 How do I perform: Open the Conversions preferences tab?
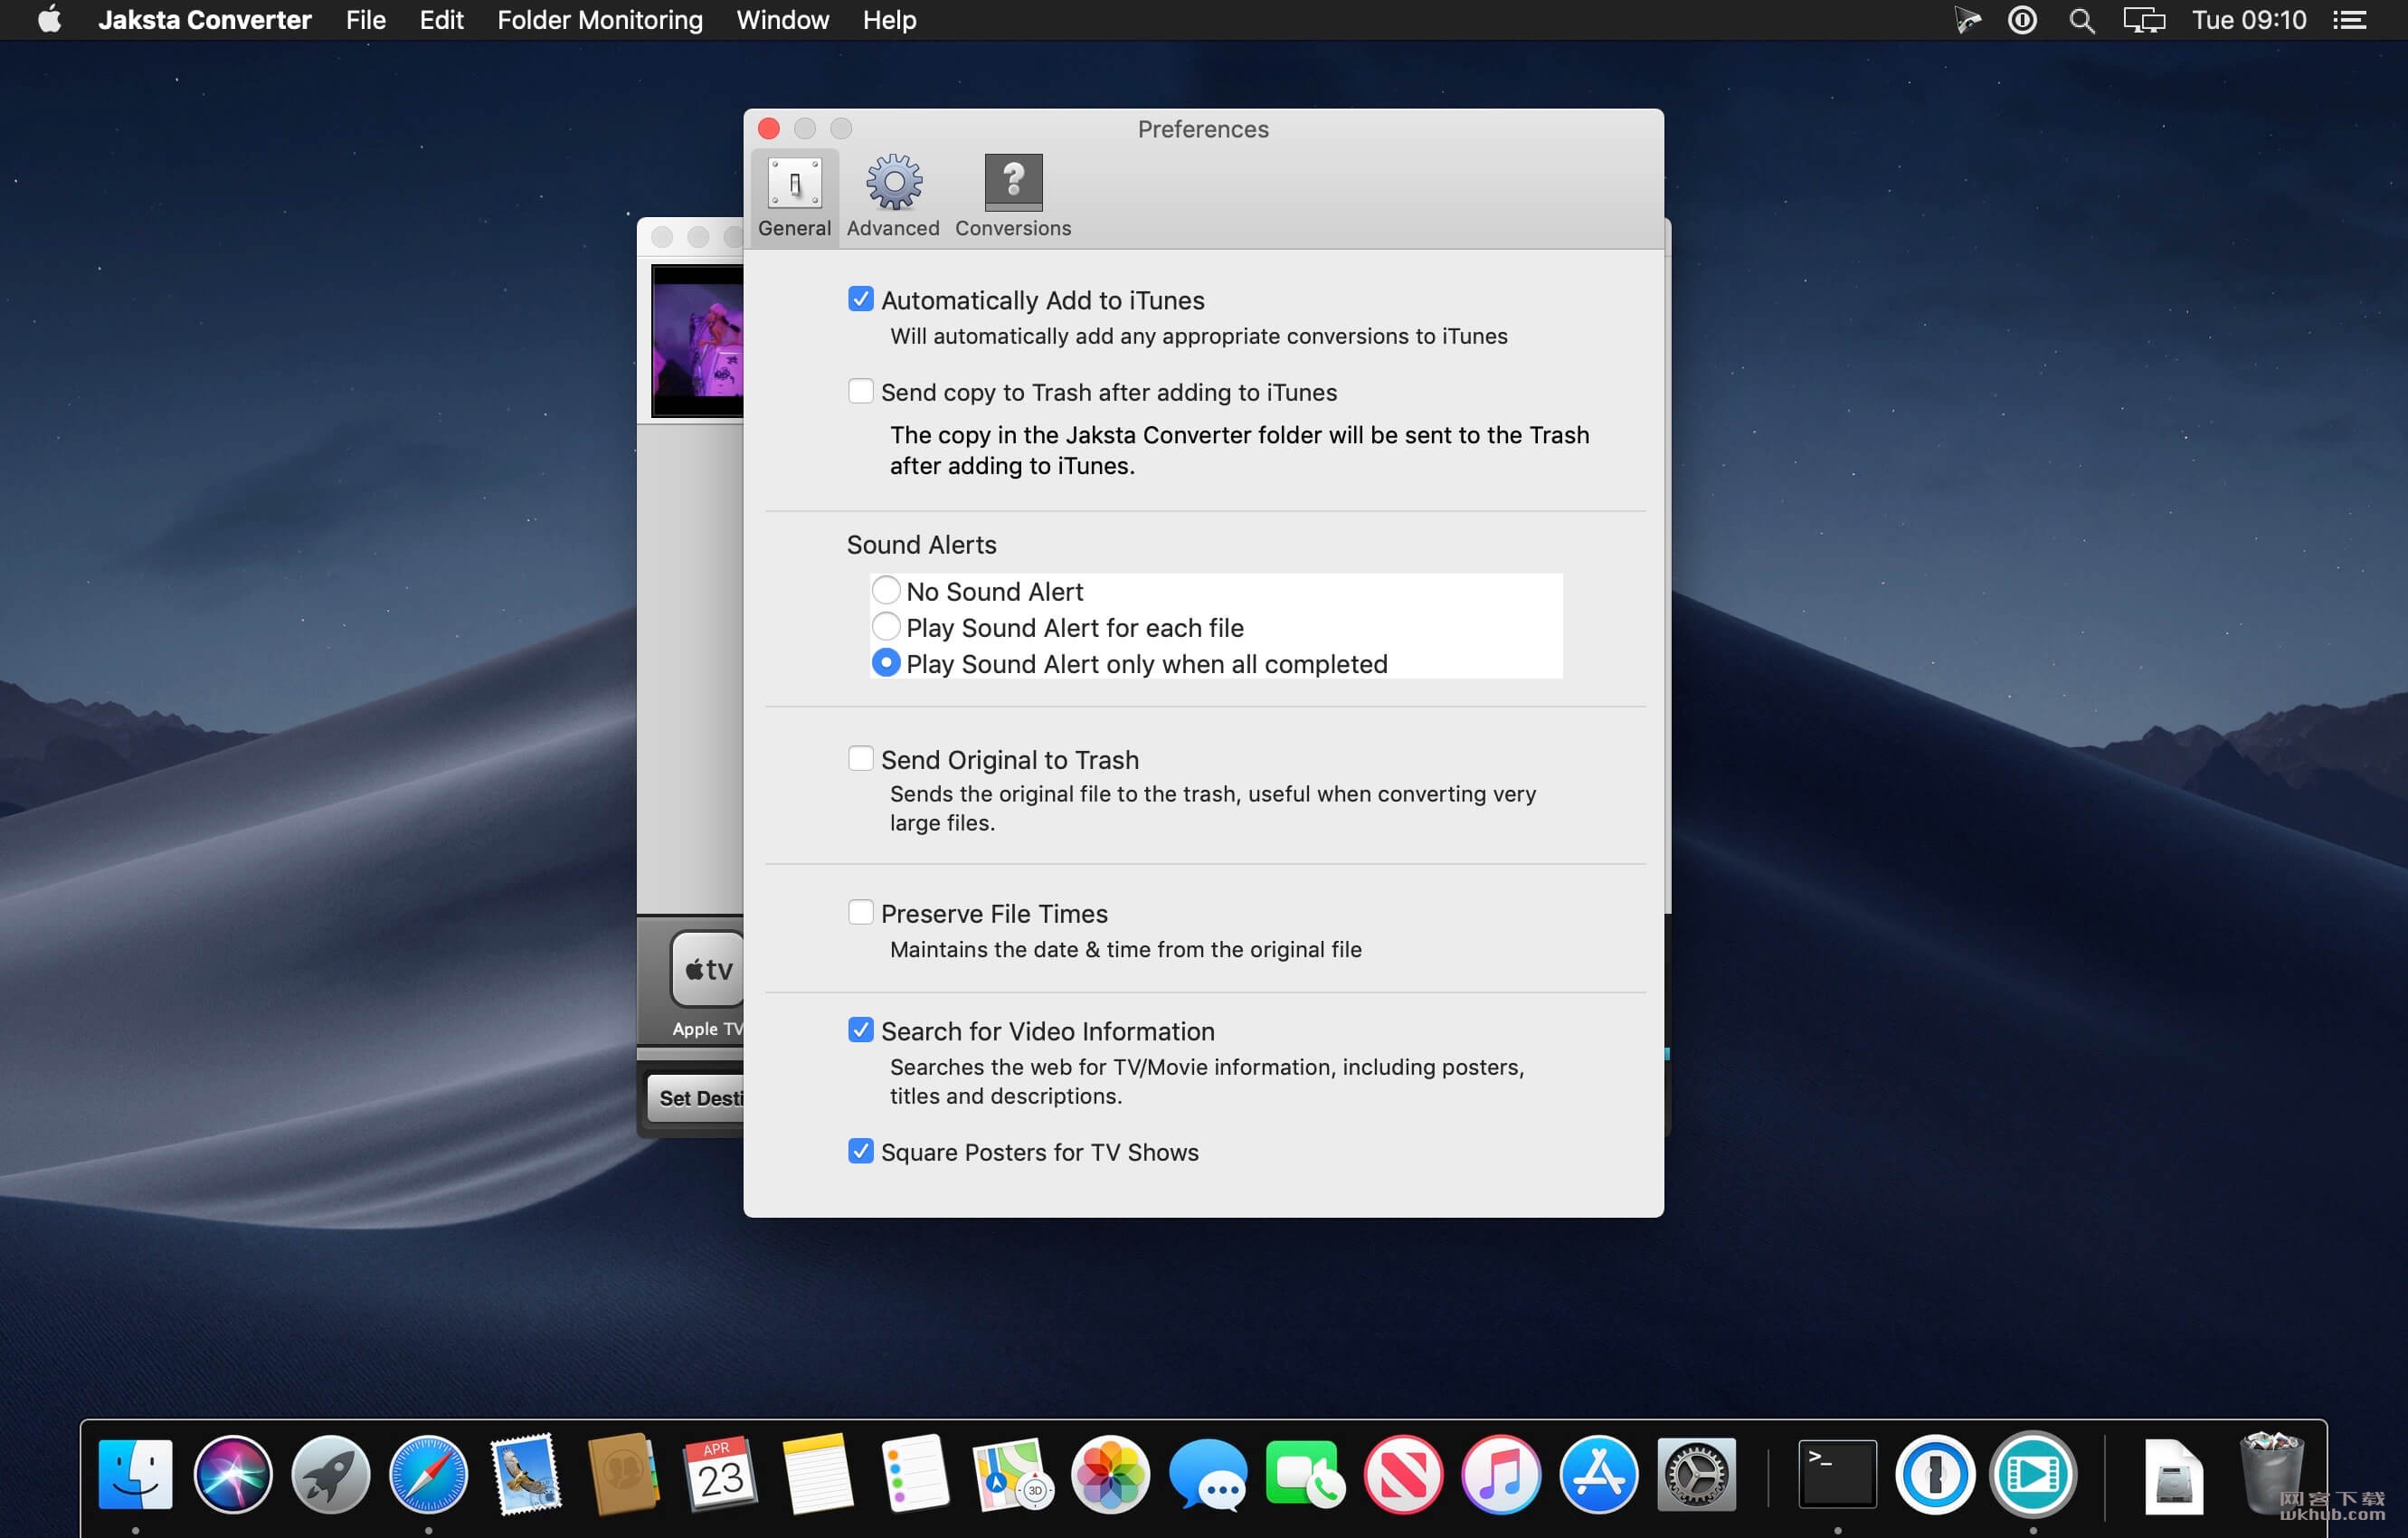(1013, 197)
